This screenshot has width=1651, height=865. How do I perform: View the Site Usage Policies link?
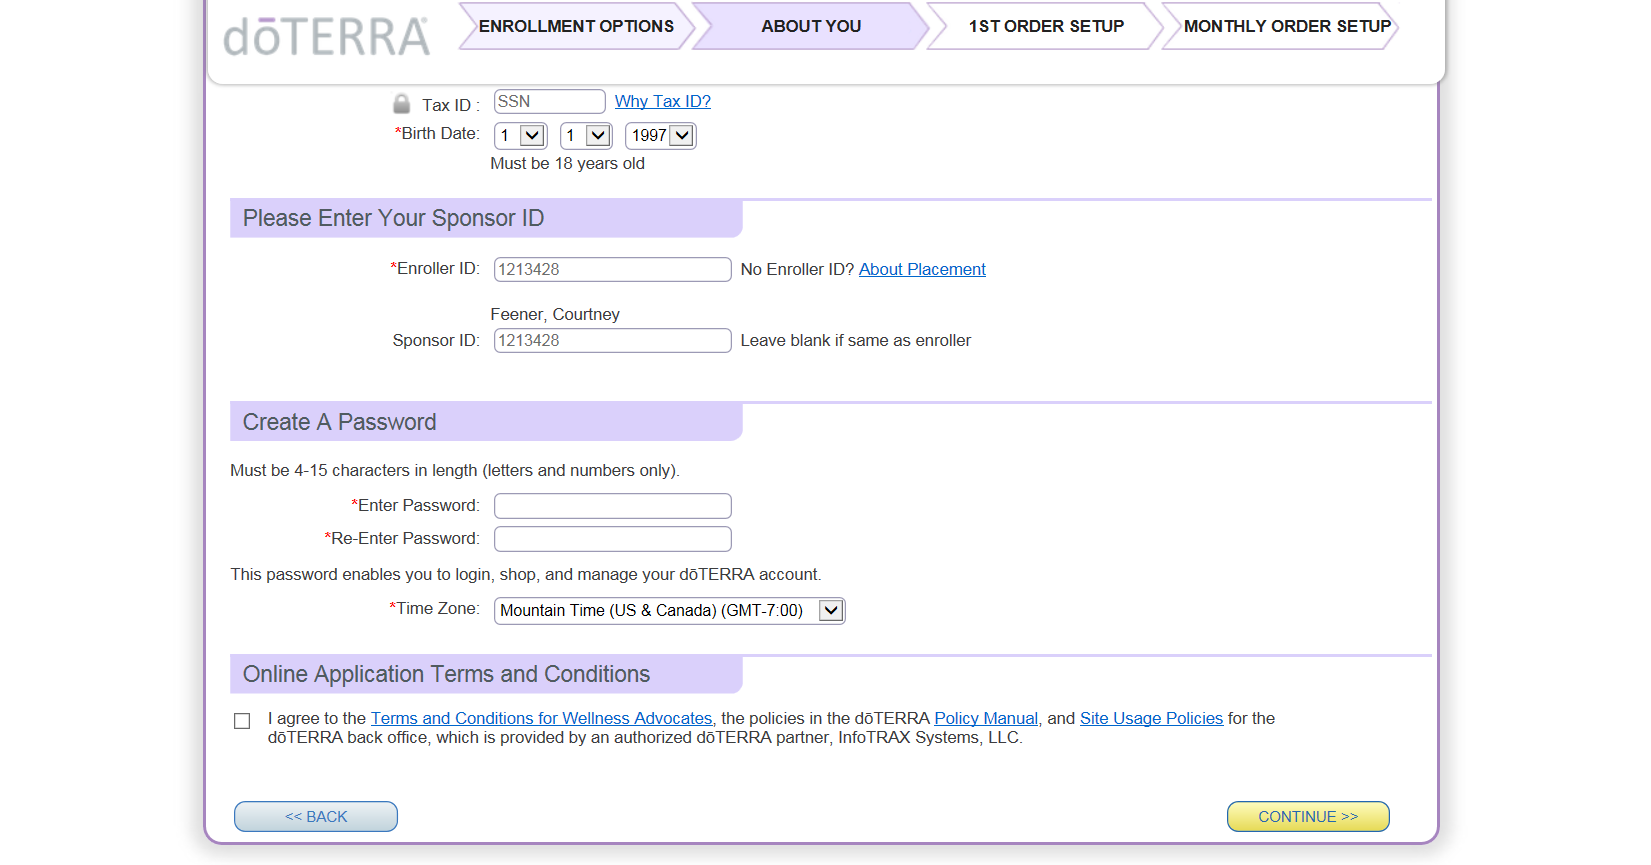click(1150, 718)
